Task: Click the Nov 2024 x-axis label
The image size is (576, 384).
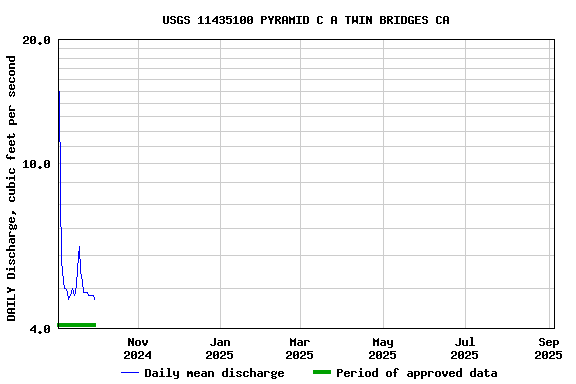Action: coord(138,348)
